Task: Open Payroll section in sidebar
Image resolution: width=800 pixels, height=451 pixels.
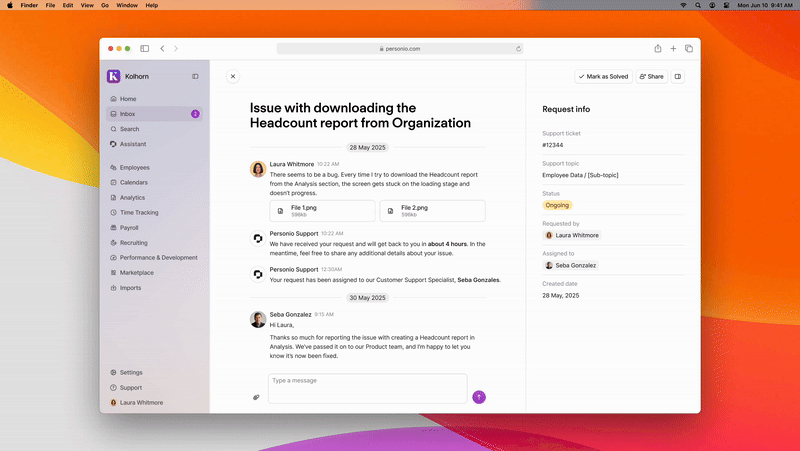Action: click(129, 228)
